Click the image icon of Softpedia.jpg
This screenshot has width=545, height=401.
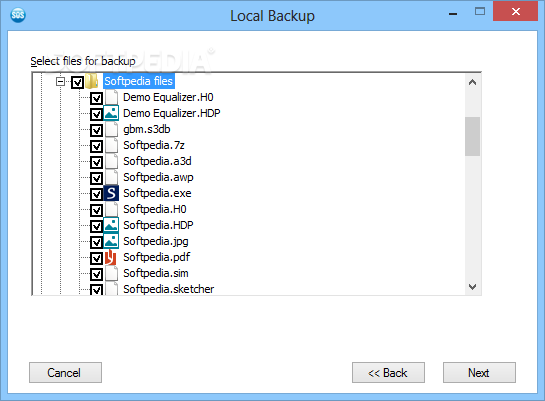(x=111, y=241)
